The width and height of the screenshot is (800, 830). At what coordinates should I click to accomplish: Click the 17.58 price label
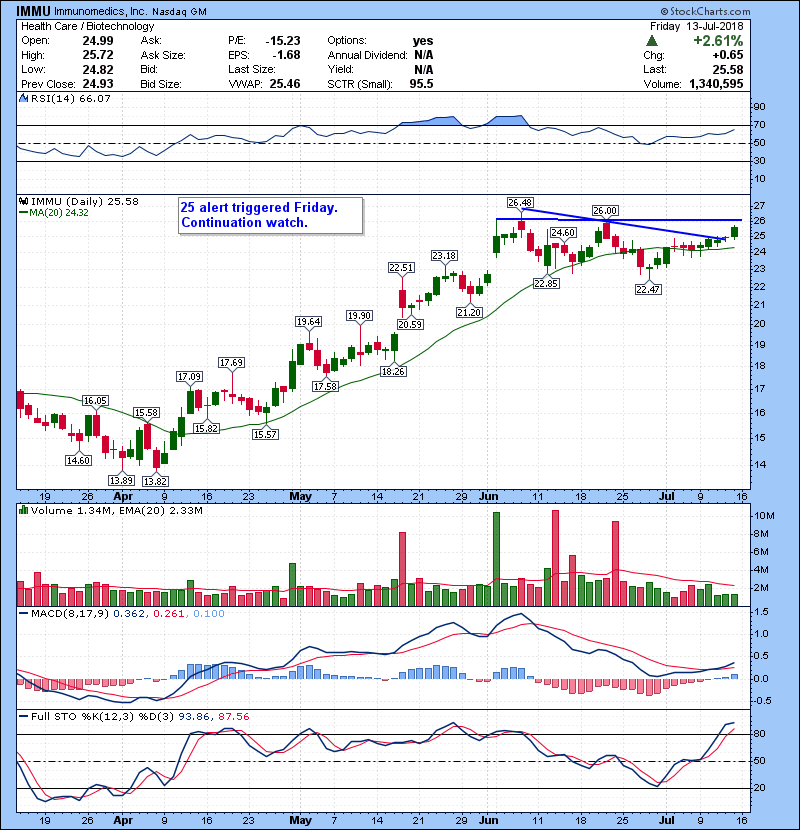325,386
